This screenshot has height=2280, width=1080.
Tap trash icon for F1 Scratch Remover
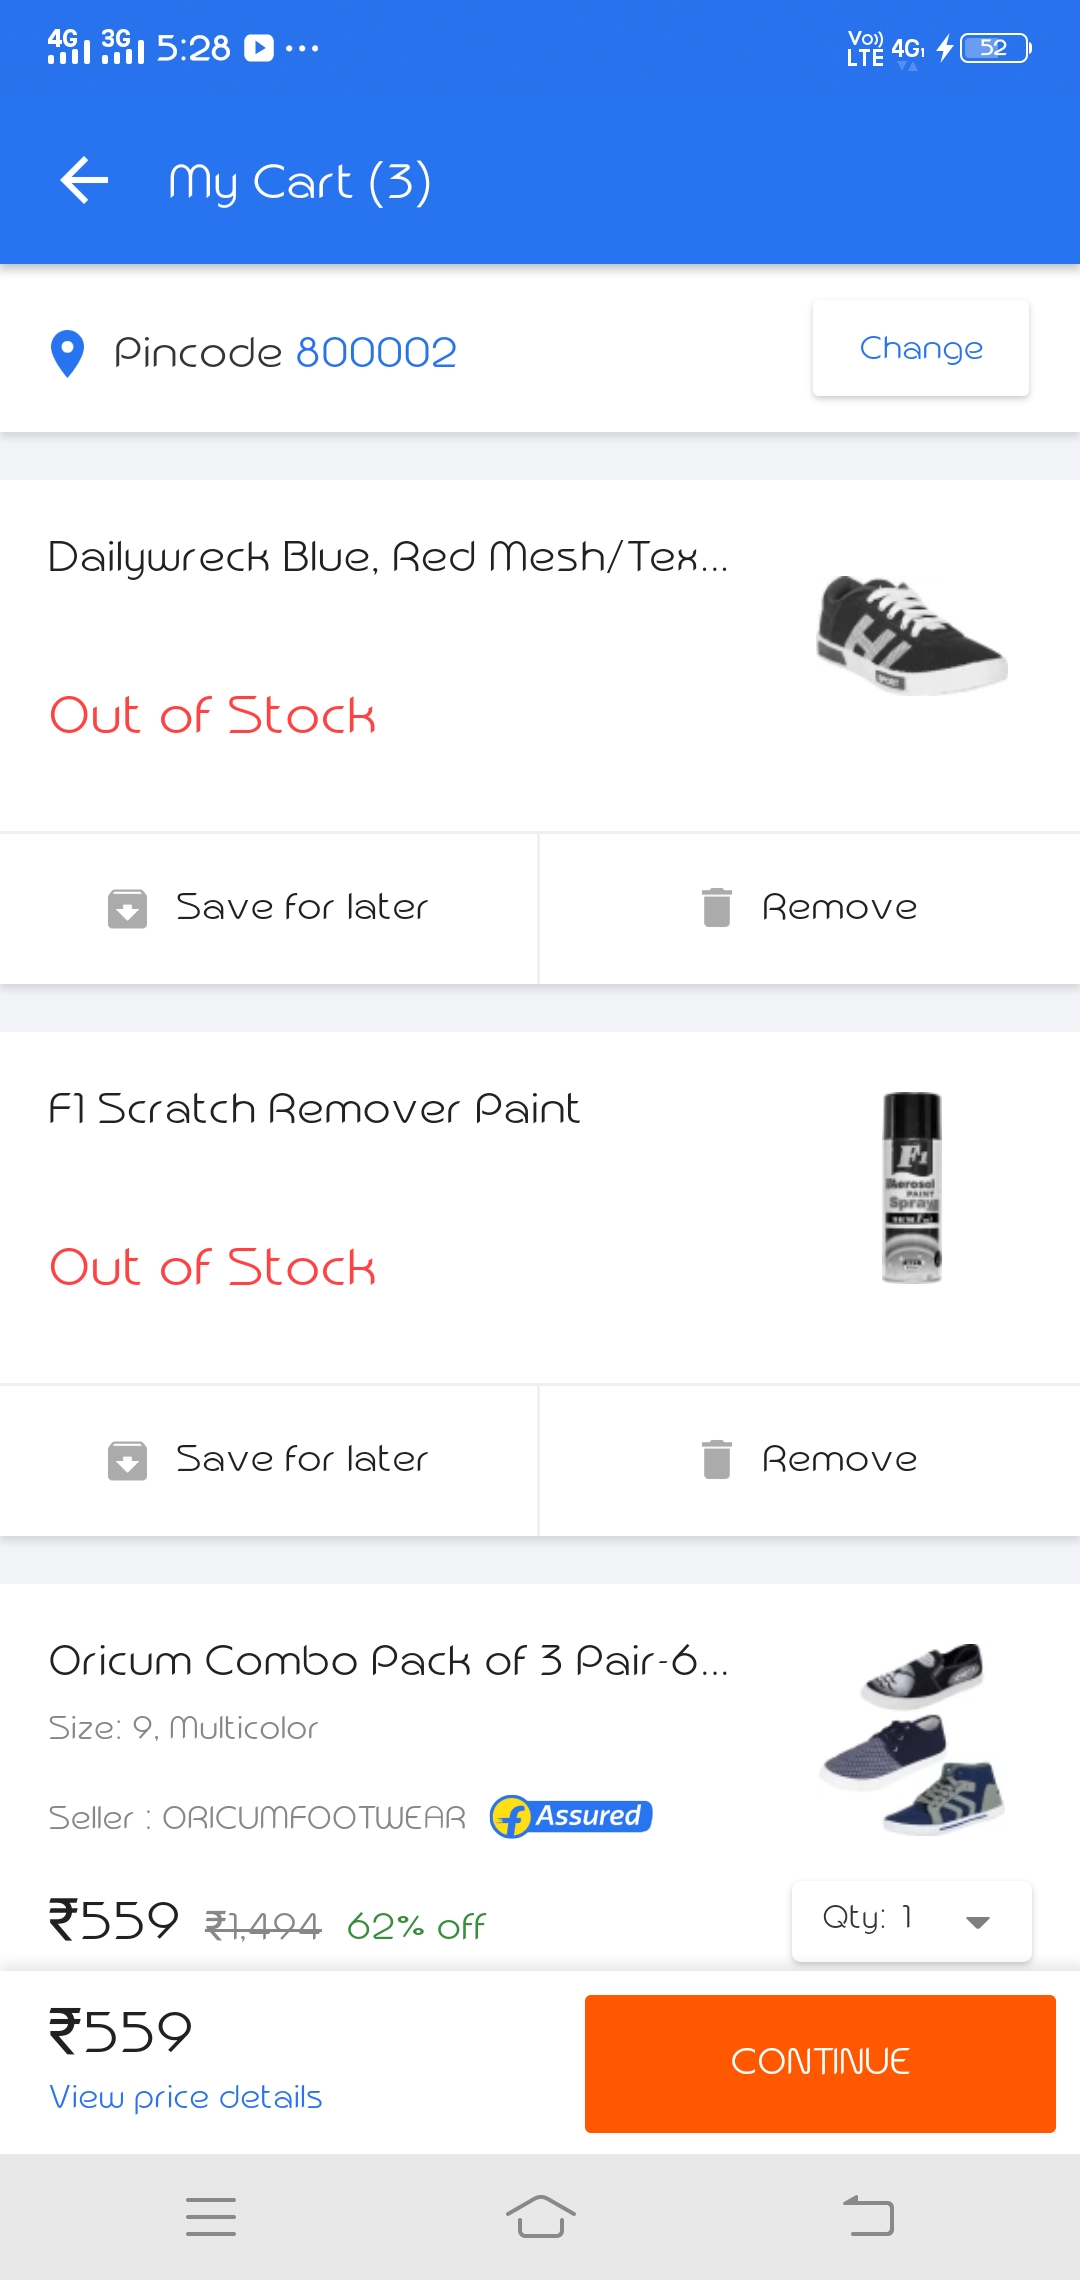(716, 1459)
